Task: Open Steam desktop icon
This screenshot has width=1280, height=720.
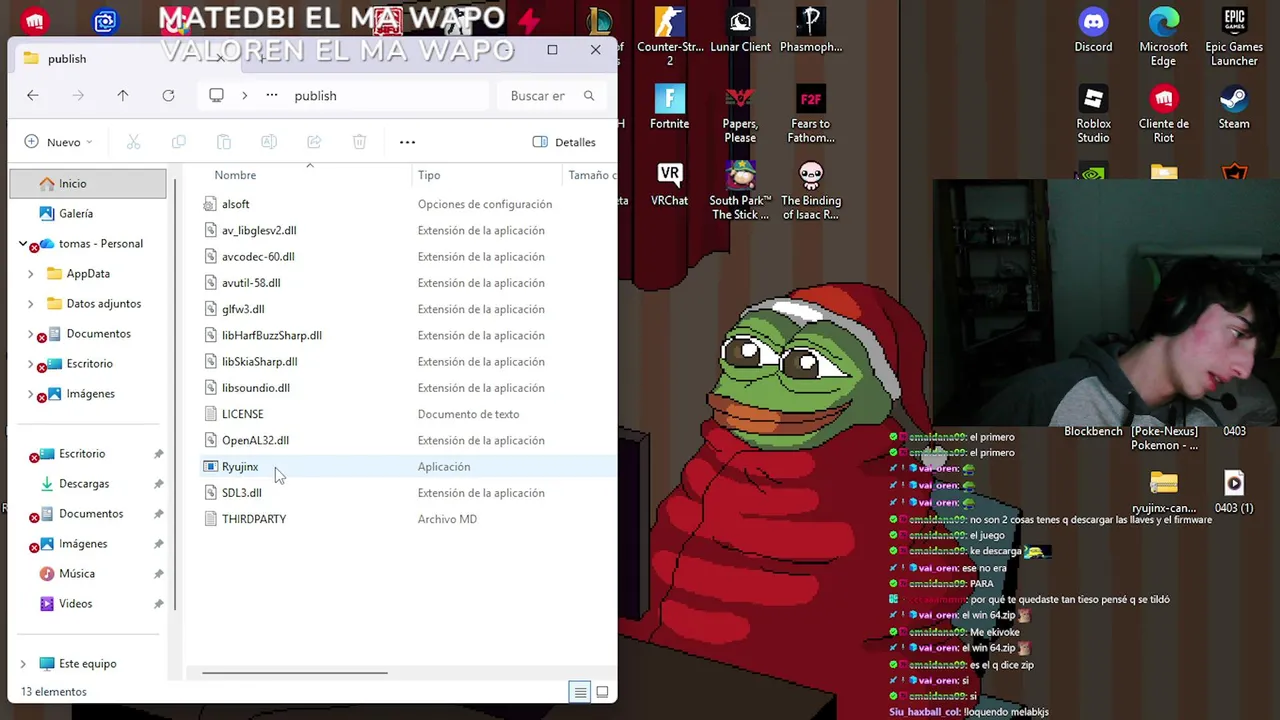Action: [1234, 107]
